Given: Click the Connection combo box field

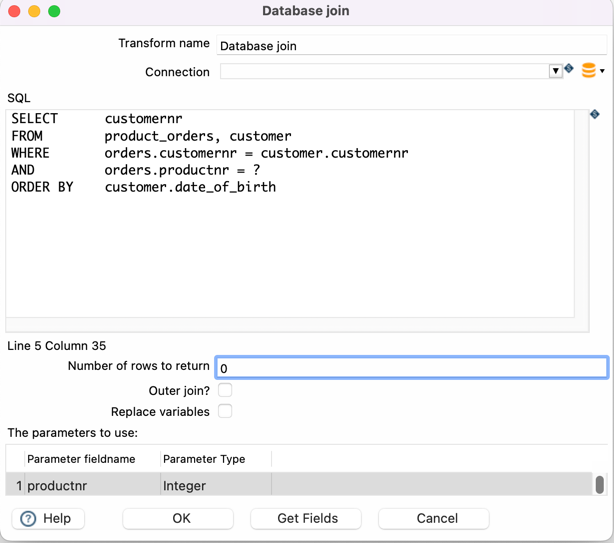Looking at the screenshot, I should [384, 72].
